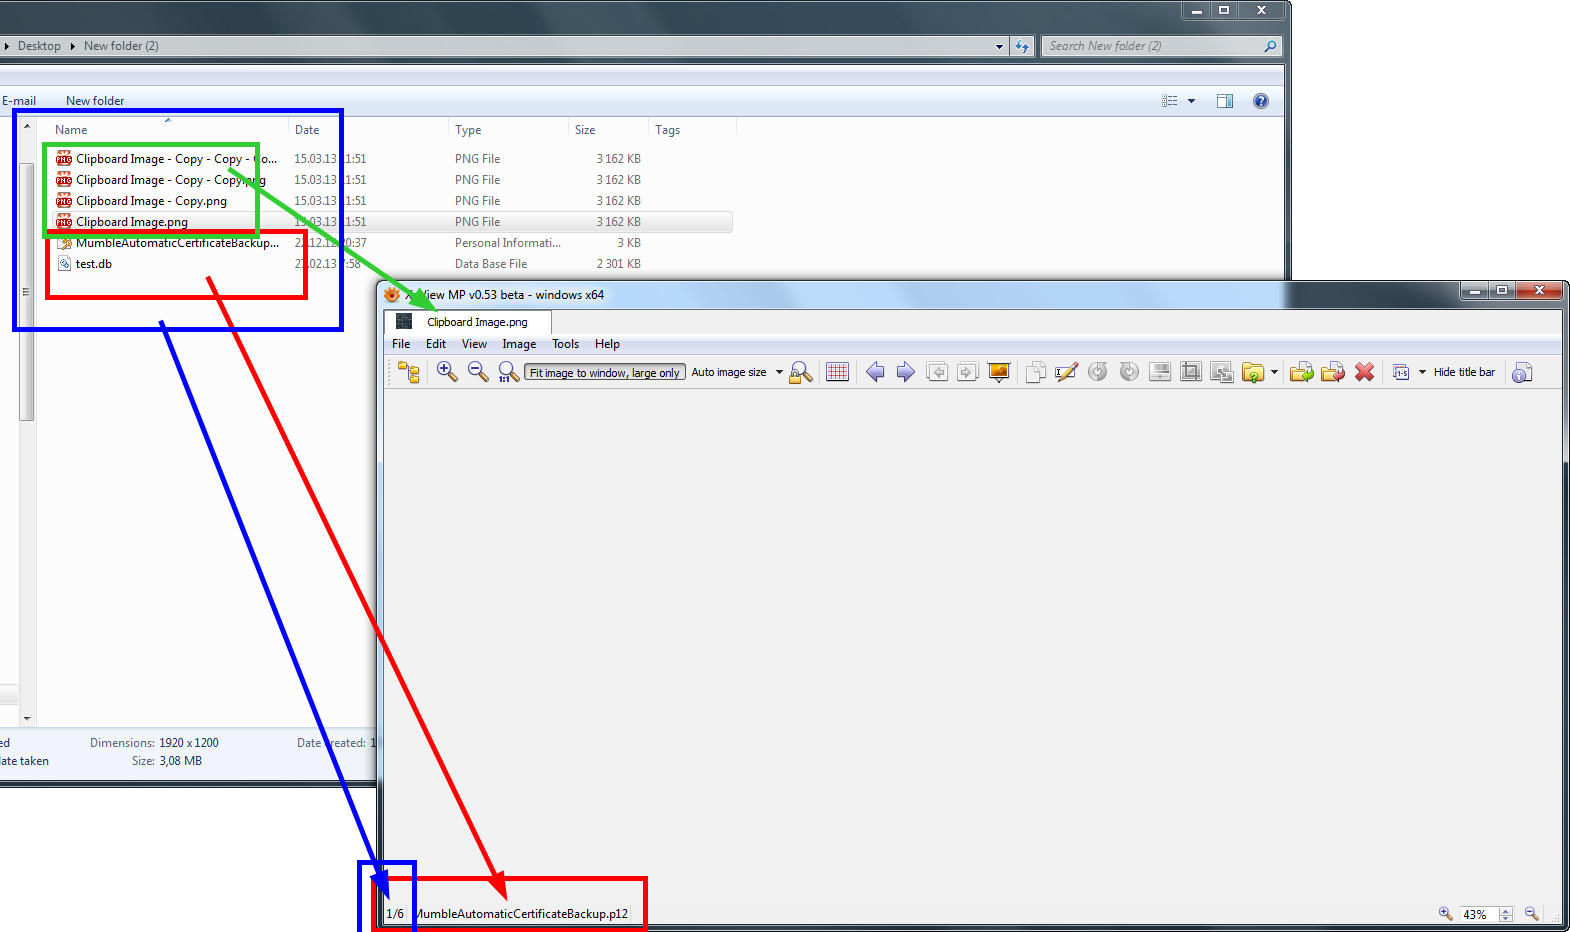This screenshot has width=1570, height=932.
Task: Click the Explorer refresh button
Action: pos(1021,46)
